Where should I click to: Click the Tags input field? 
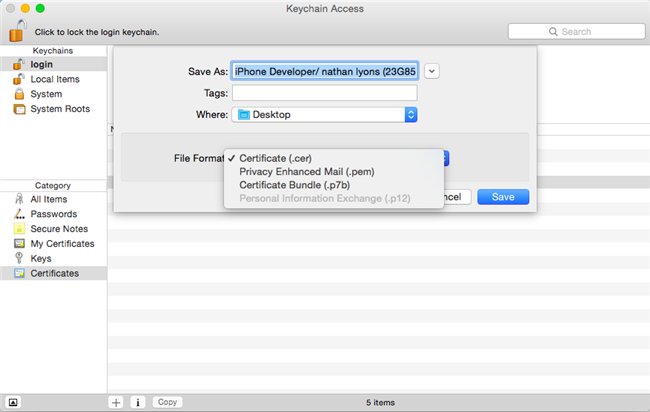tap(325, 93)
